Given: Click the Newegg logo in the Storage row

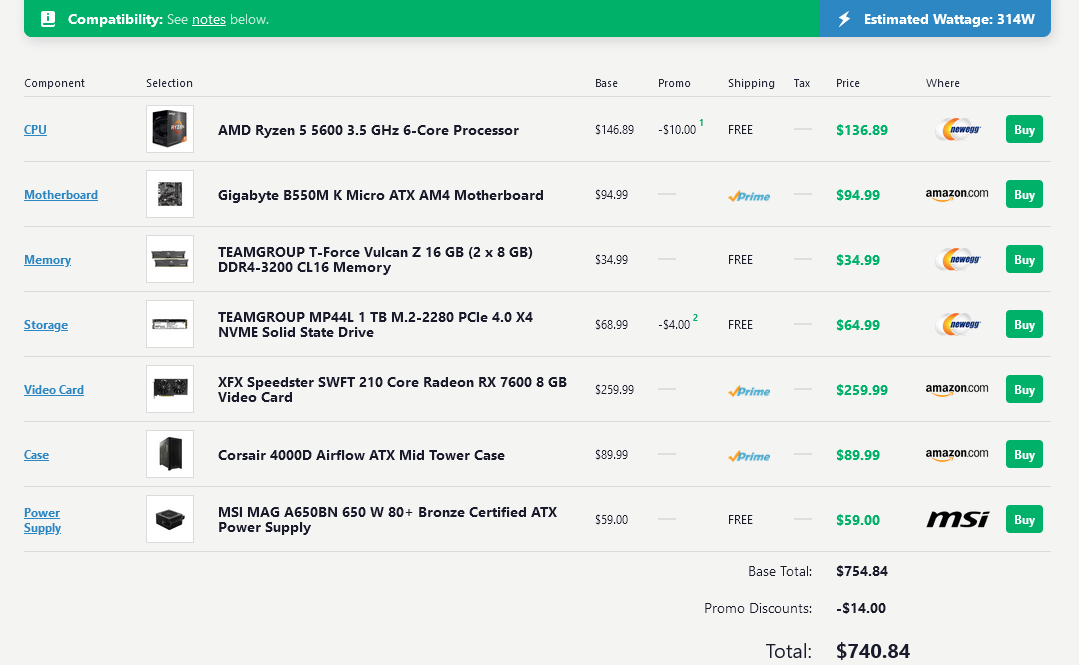Looking at the screenshot, I should tap(957, 324).
